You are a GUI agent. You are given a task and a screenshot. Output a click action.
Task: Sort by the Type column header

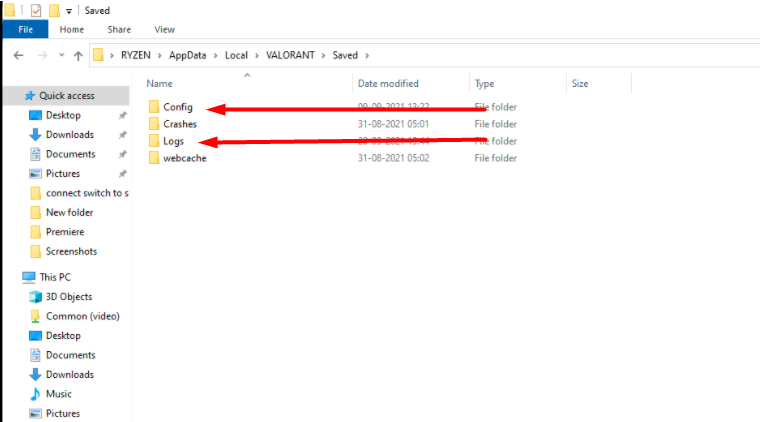(484, 83)
